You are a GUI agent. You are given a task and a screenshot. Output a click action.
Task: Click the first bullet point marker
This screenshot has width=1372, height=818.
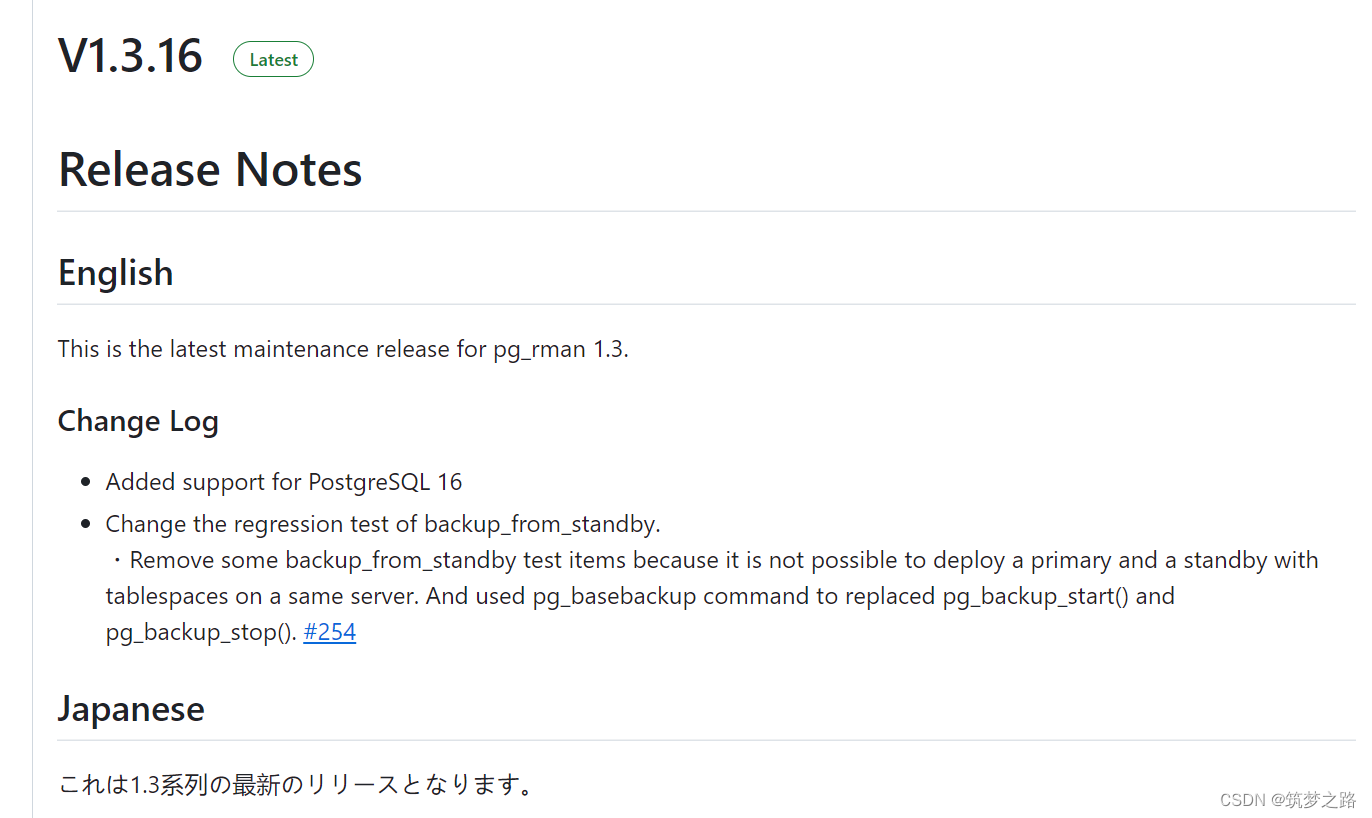pyautogui.click(x=86, y=483)
